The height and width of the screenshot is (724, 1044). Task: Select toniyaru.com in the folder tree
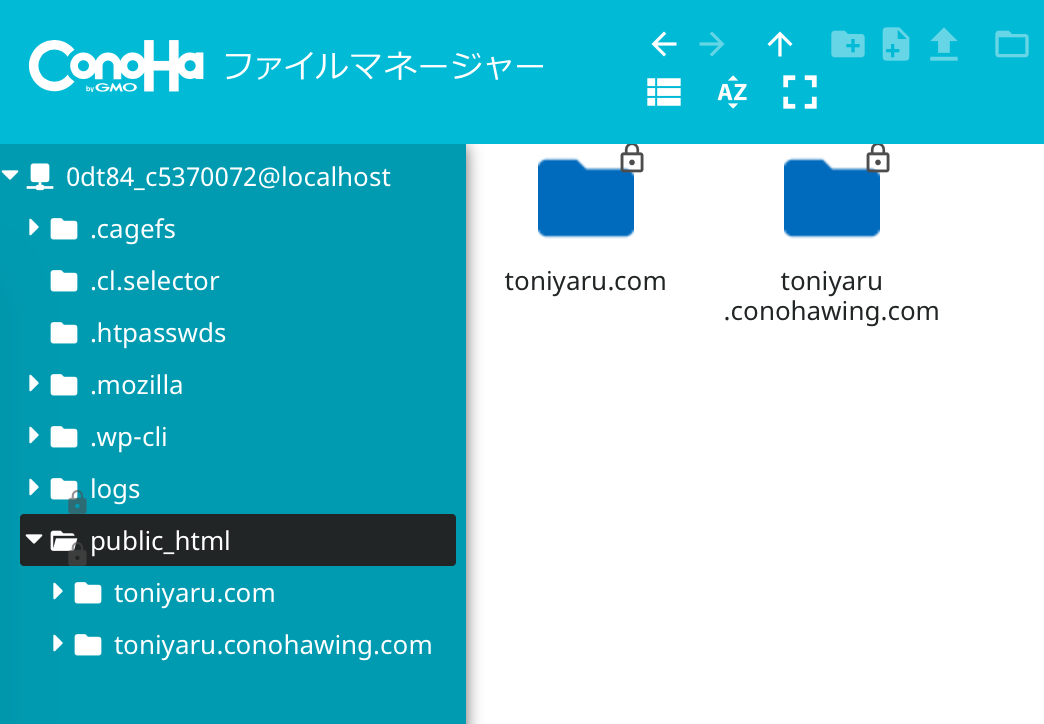tap(194, 593)
